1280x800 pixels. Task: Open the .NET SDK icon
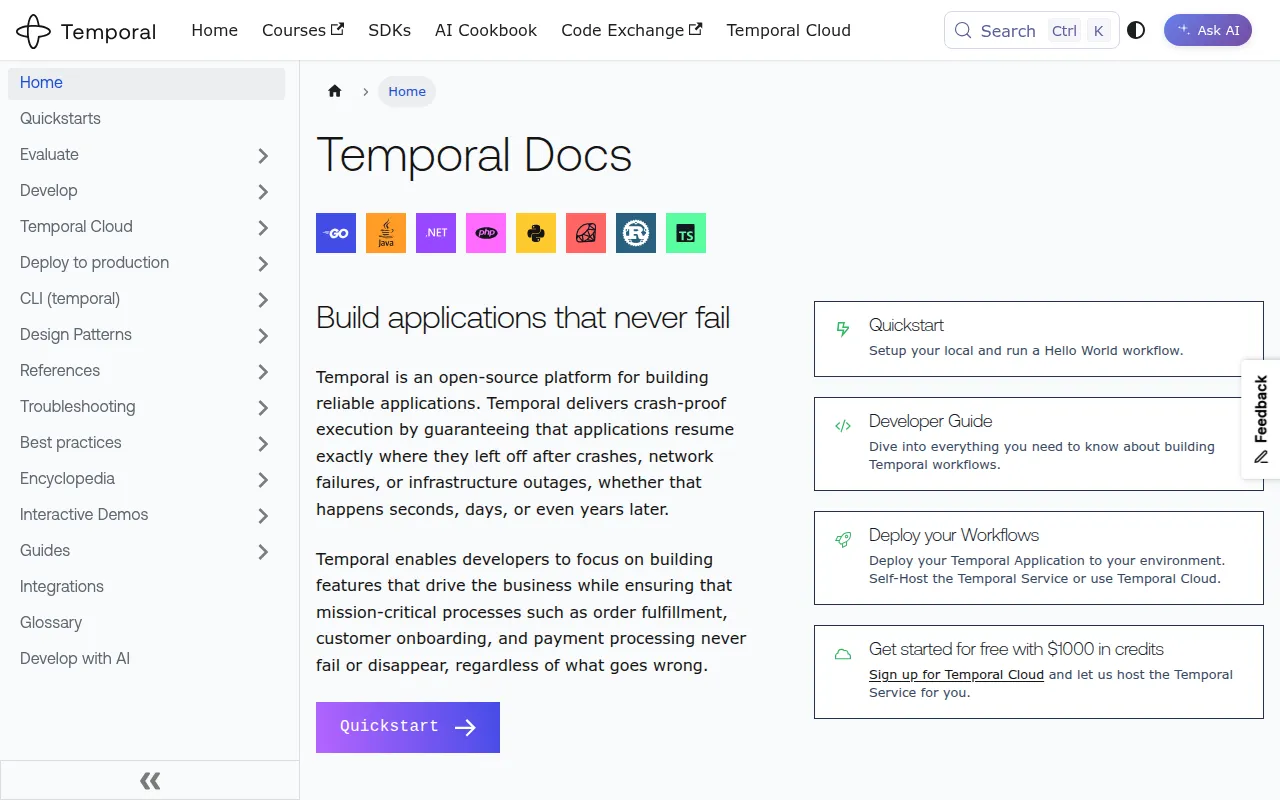(436, 233)
